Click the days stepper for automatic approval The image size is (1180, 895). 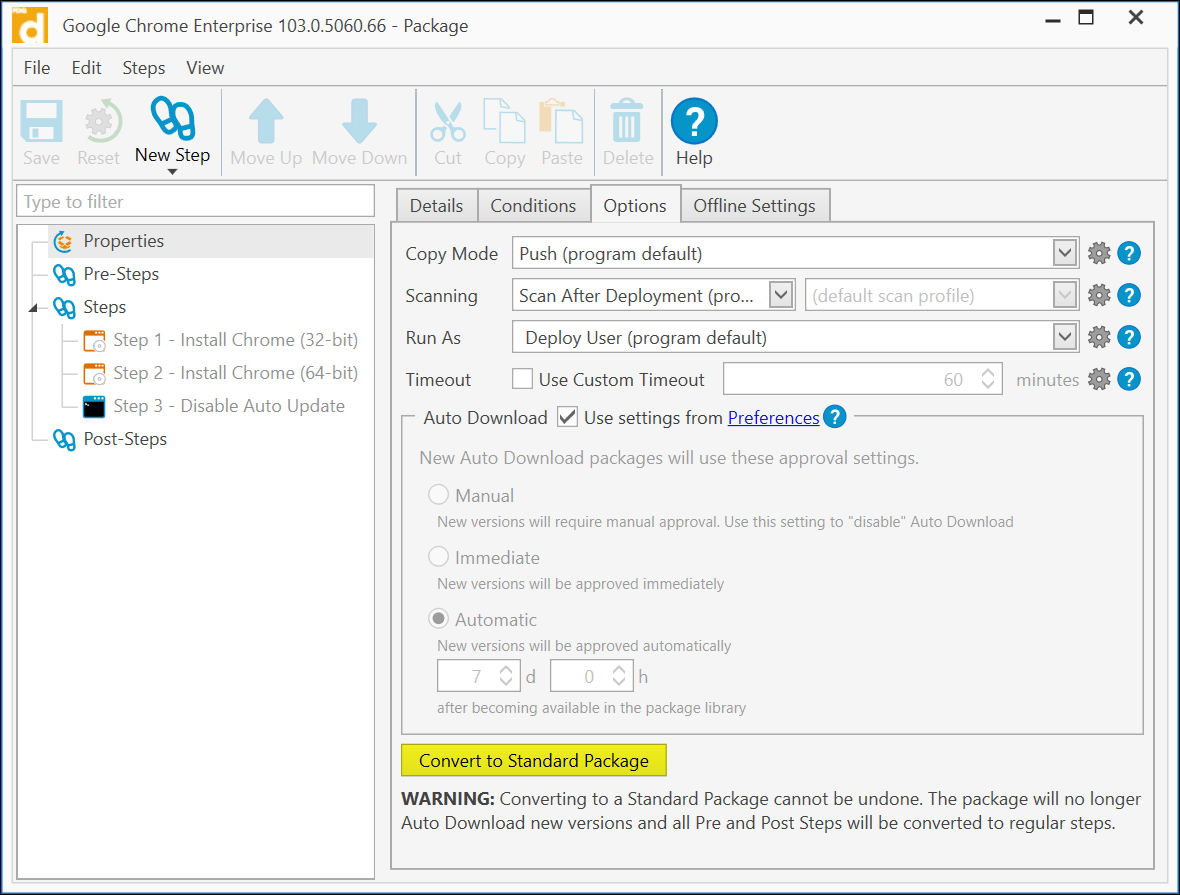point(506,677)
